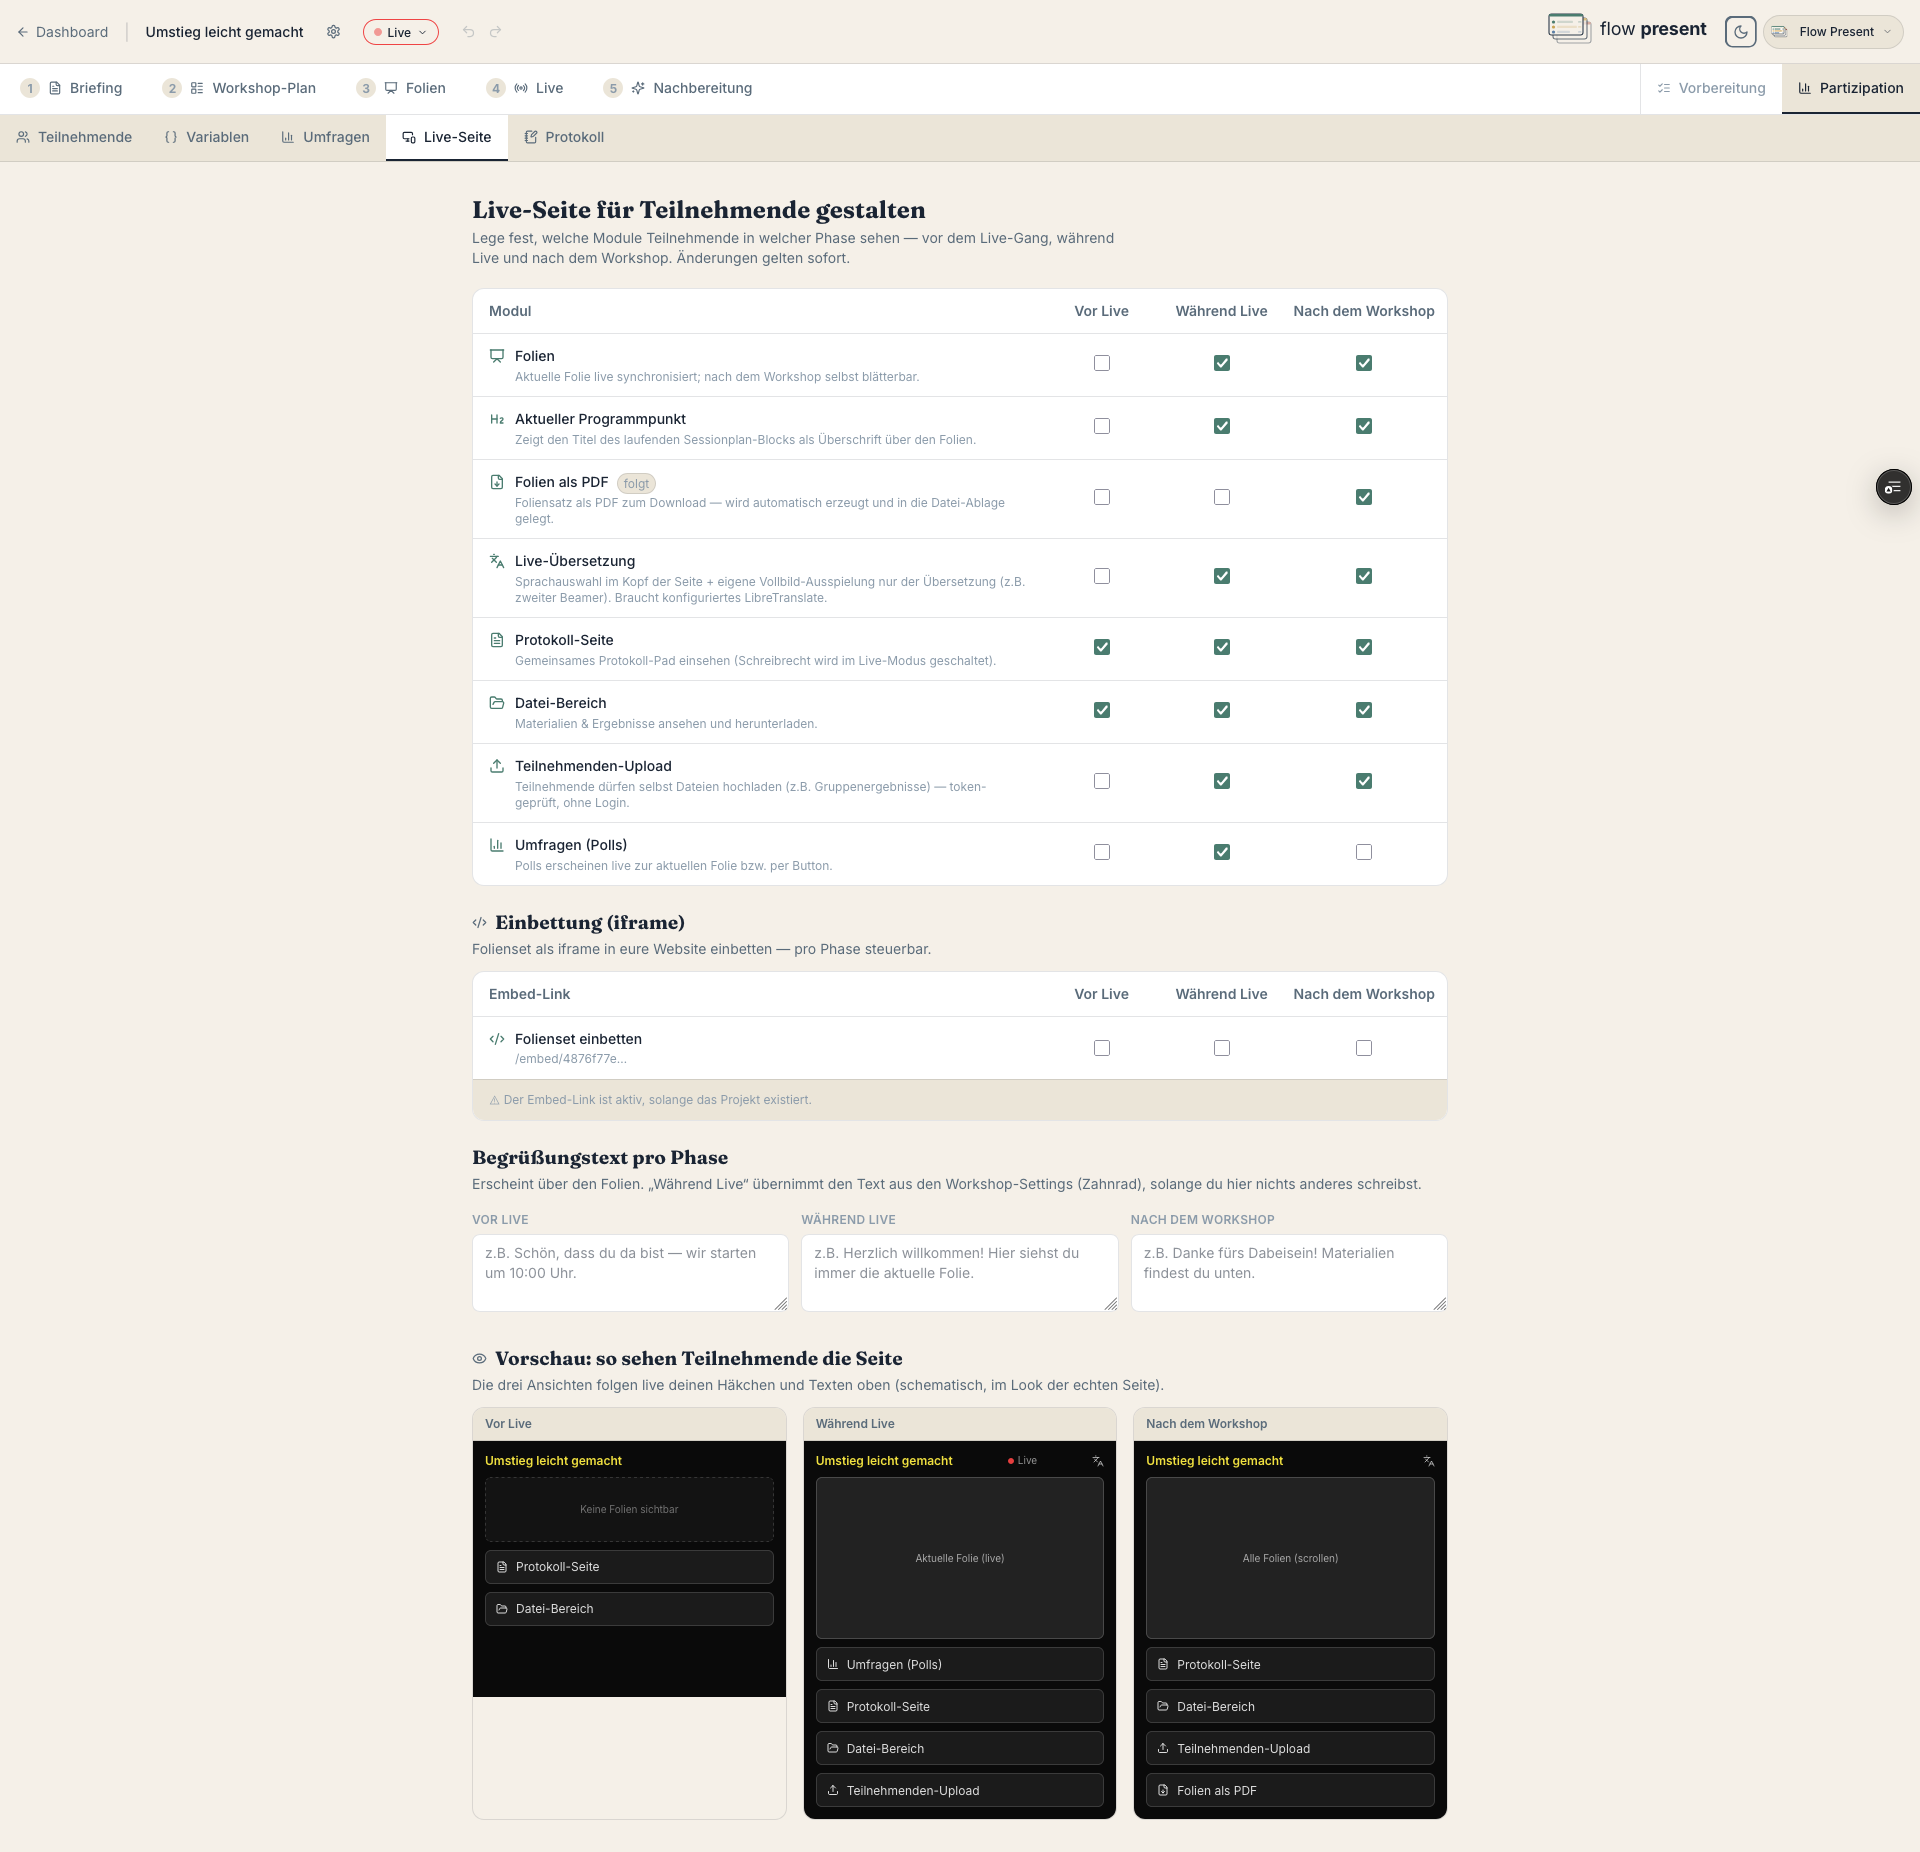This screenshot has height=1852, width=1920.
Task: Go to step 4 Live
Action: [526, 88]
